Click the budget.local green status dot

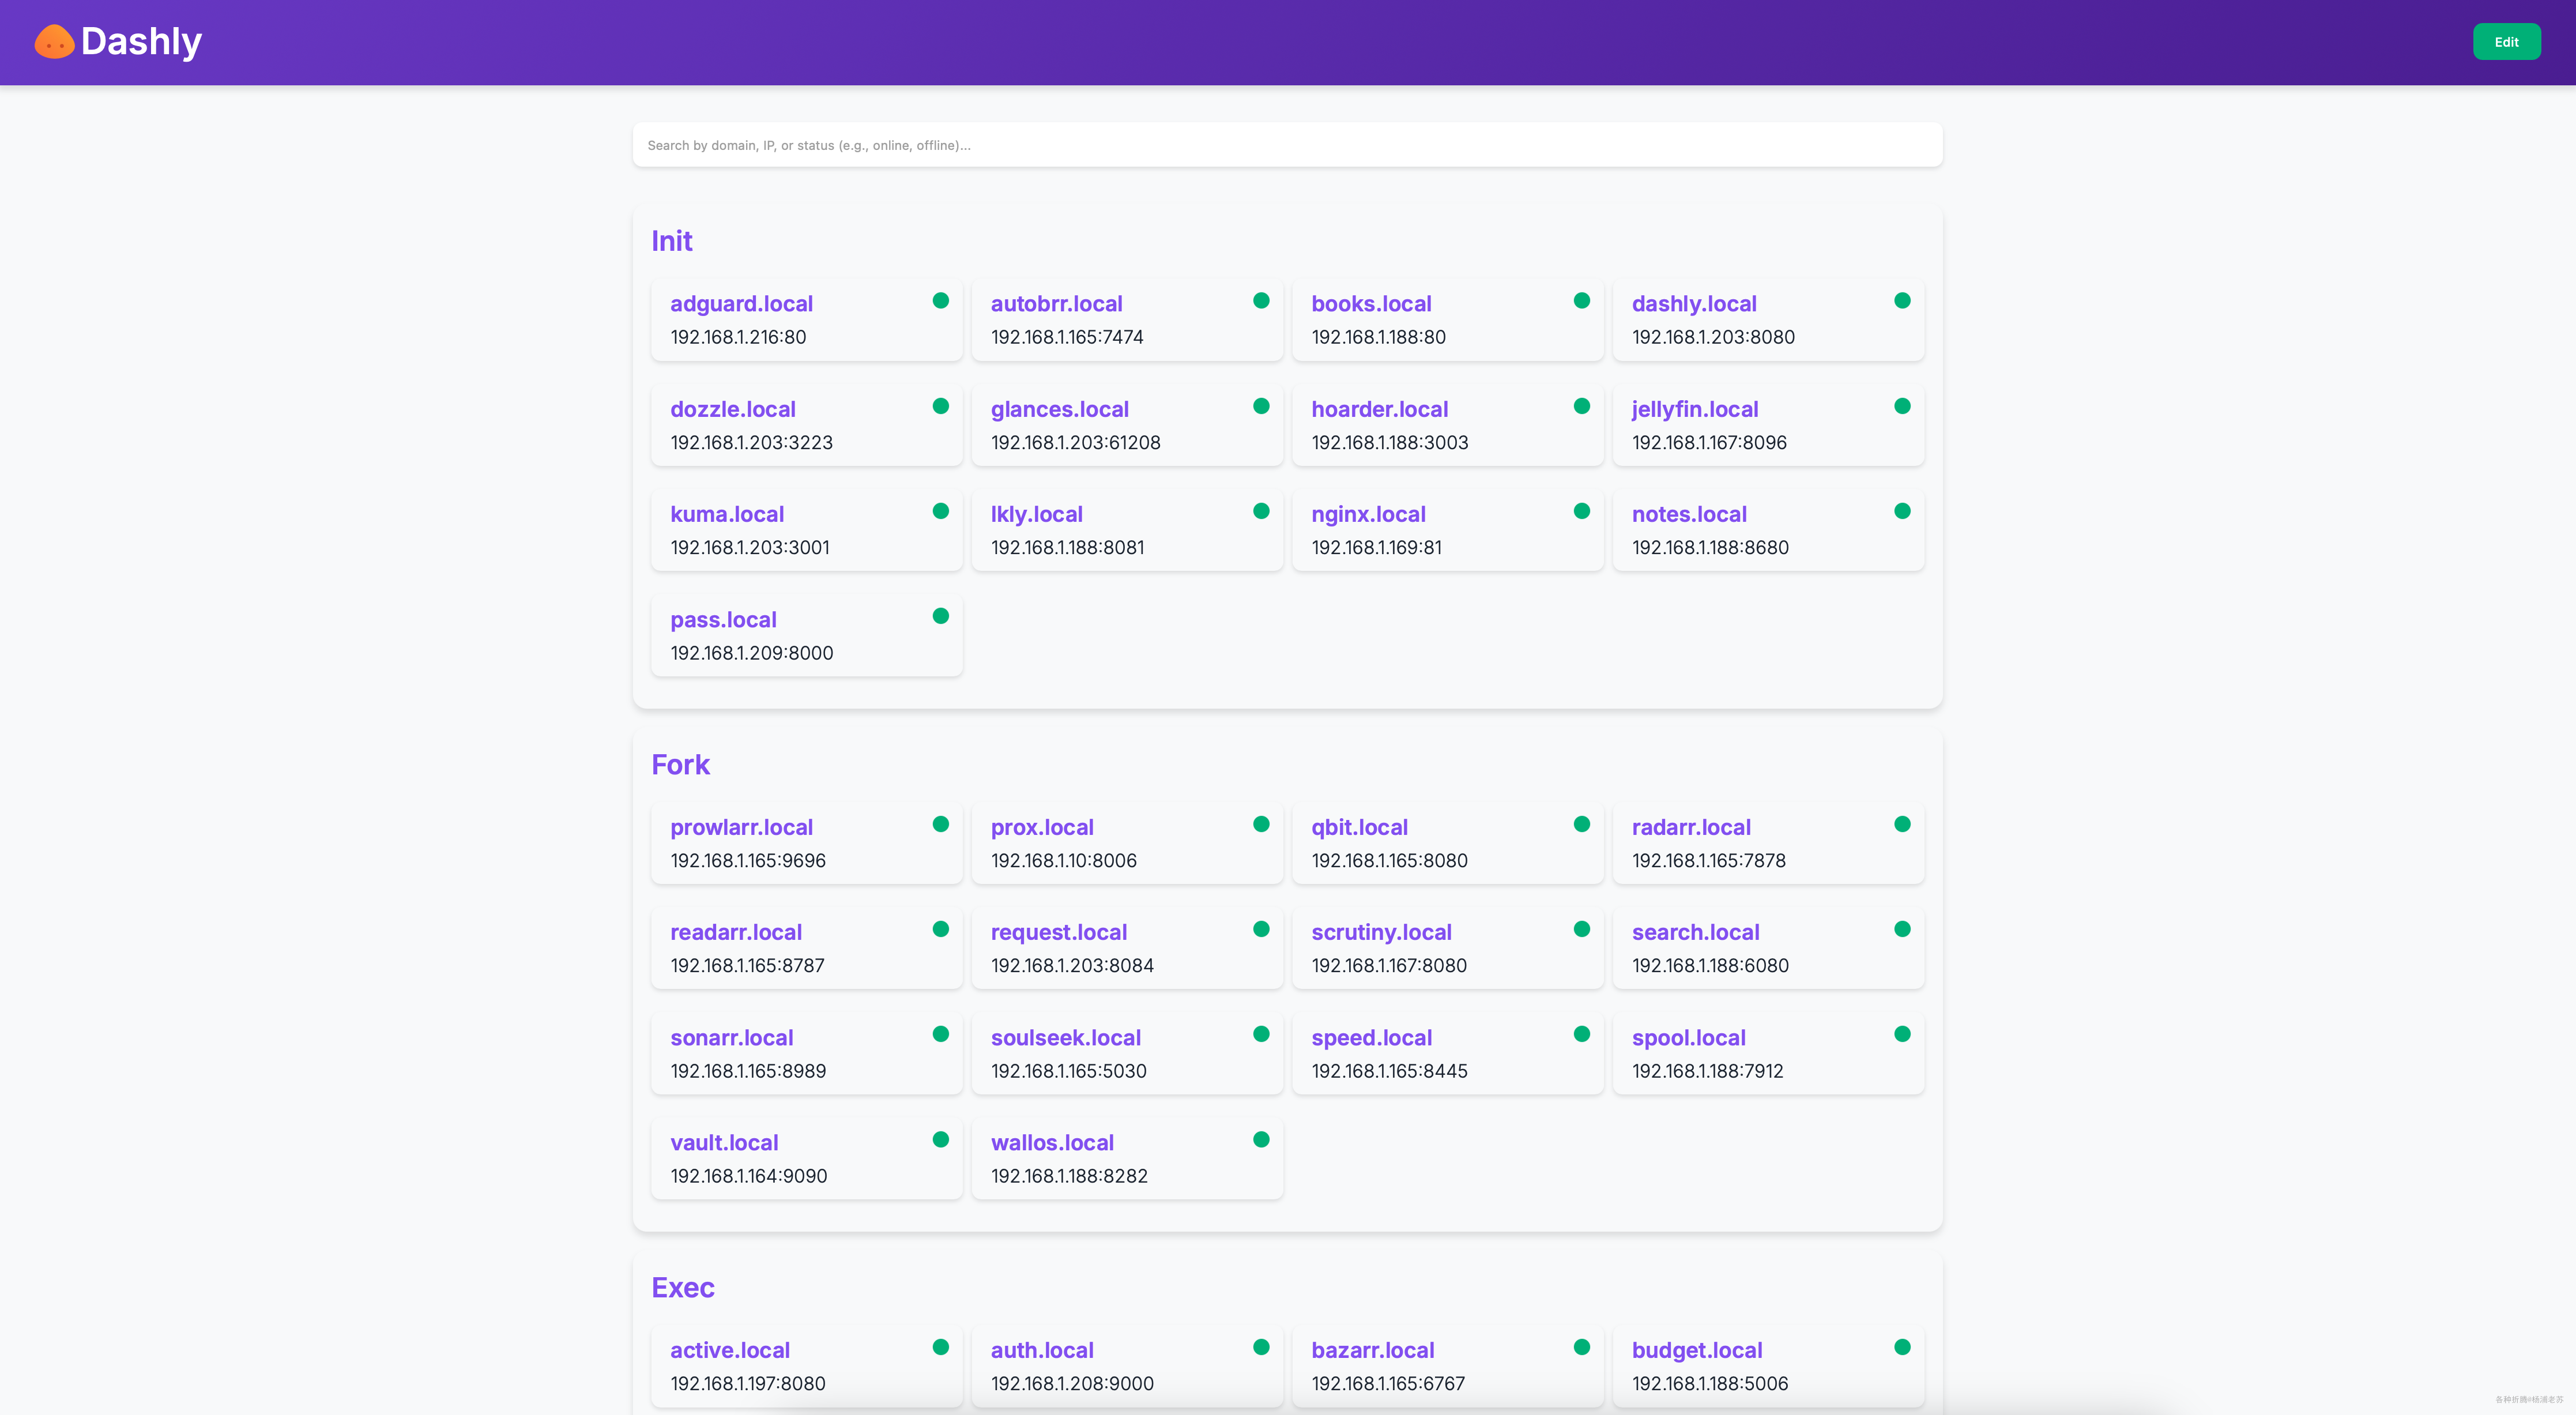pyautogui.click(x=1902, y=1347)
